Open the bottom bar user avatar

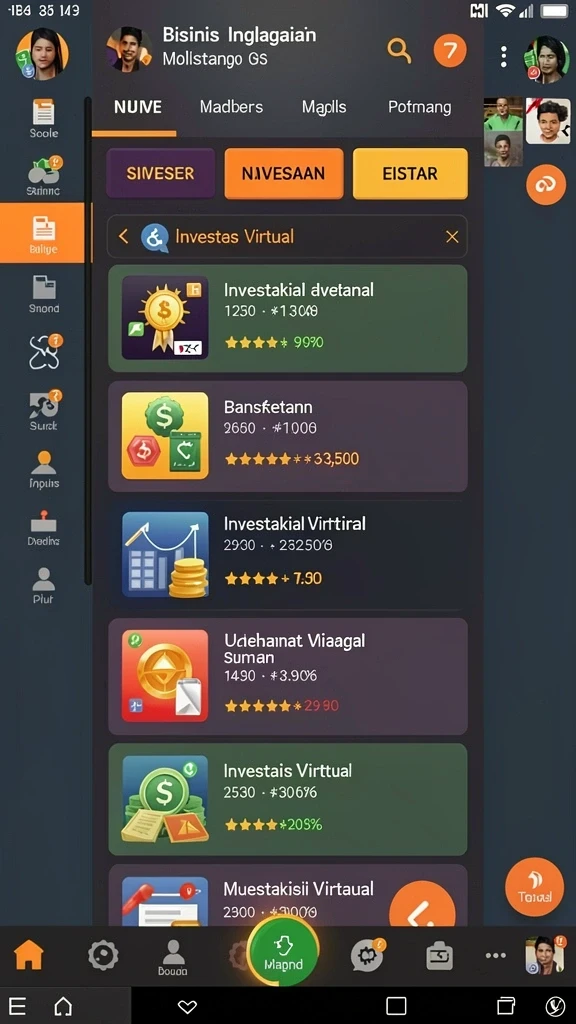[x=544, y=955]
